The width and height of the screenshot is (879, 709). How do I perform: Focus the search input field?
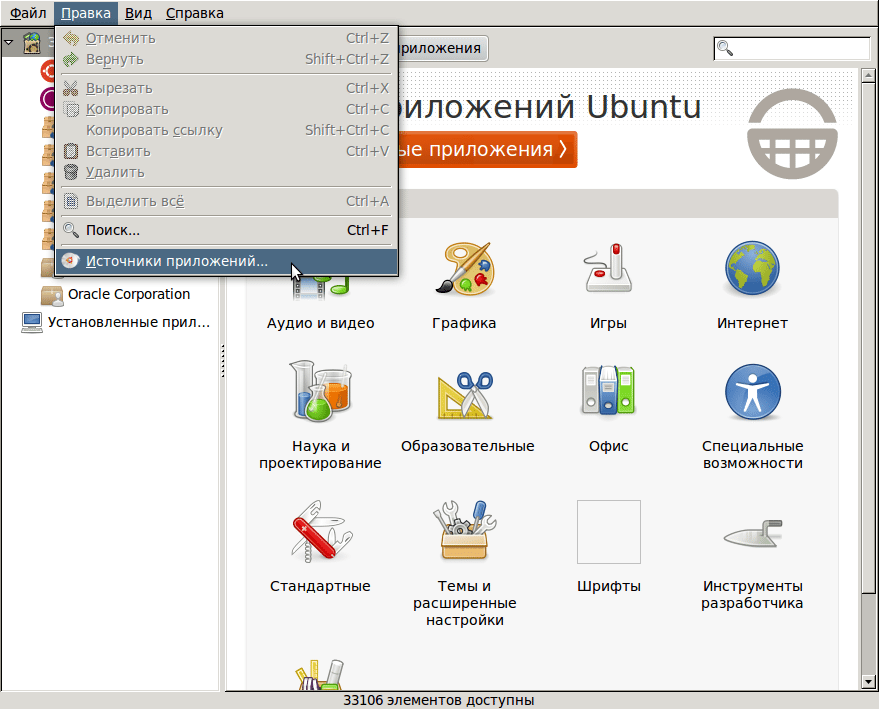tap(792, 48)
